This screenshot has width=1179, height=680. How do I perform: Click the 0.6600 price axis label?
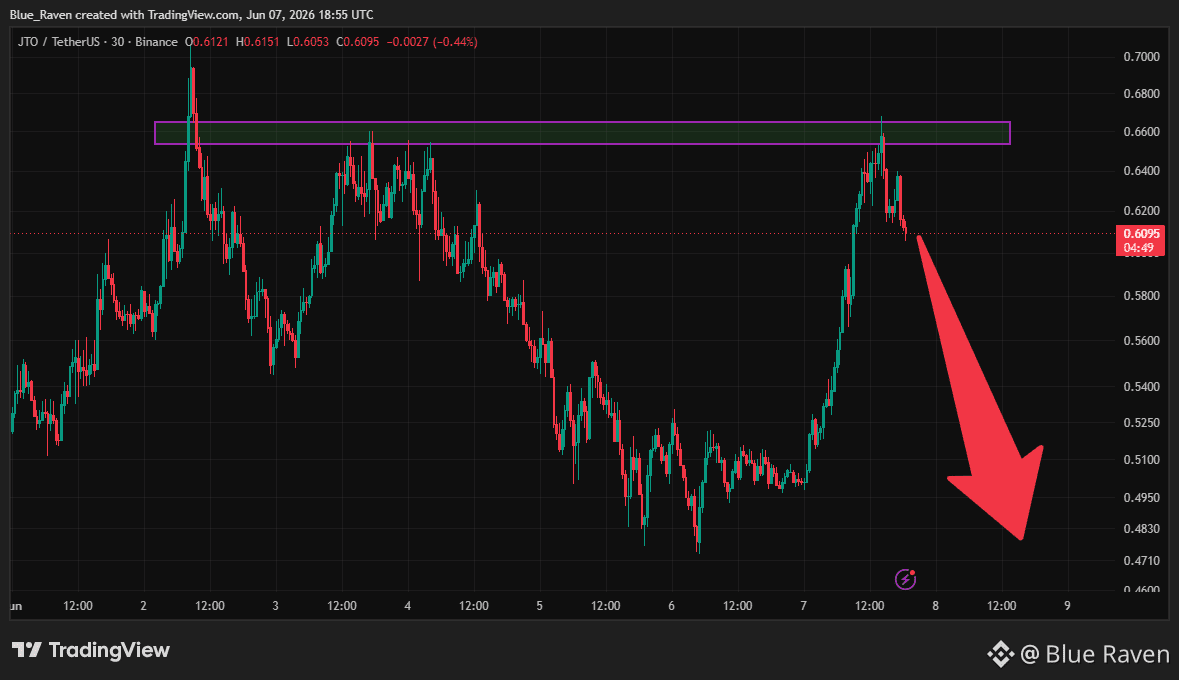pos(1141,132)
